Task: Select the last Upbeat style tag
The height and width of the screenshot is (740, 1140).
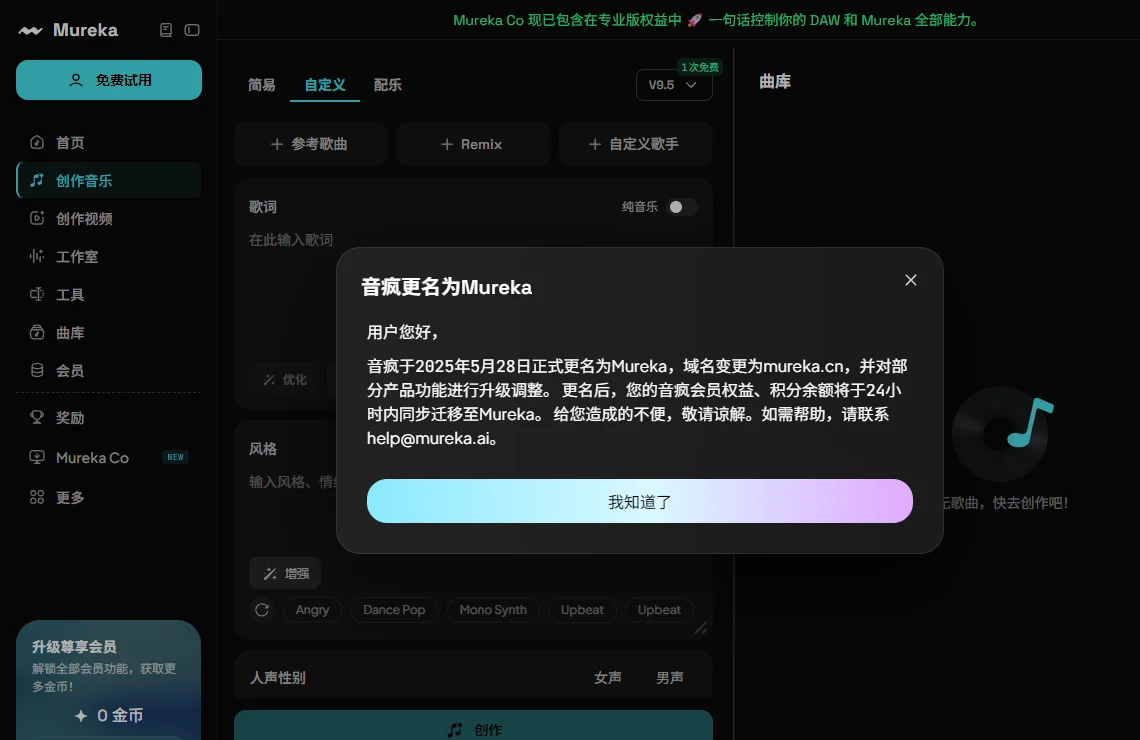Action: pyautogui.click(x=659, y=610)
